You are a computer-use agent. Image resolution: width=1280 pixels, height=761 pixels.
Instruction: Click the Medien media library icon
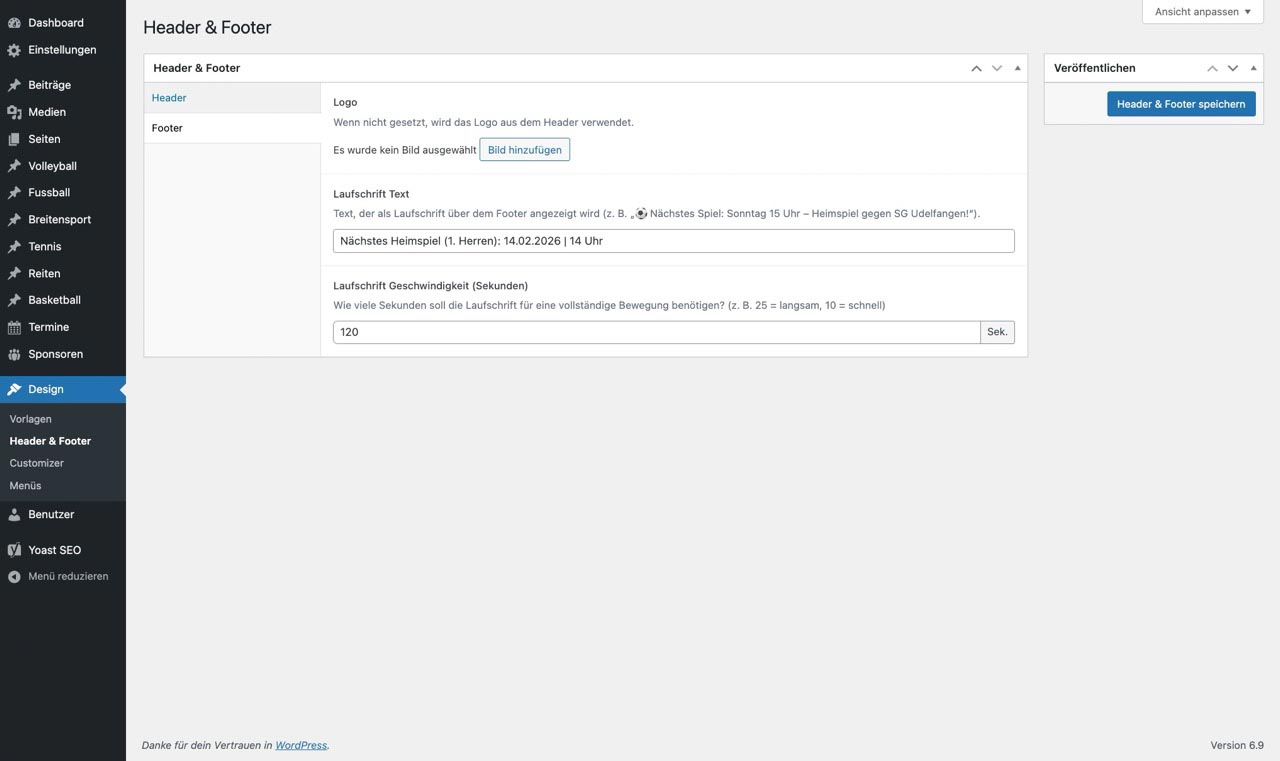point(14,112)
